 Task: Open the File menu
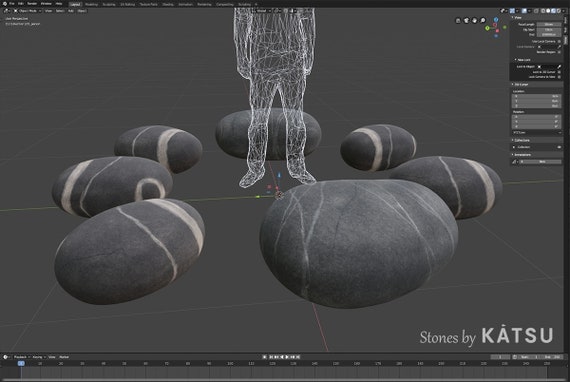pos(12,4)
